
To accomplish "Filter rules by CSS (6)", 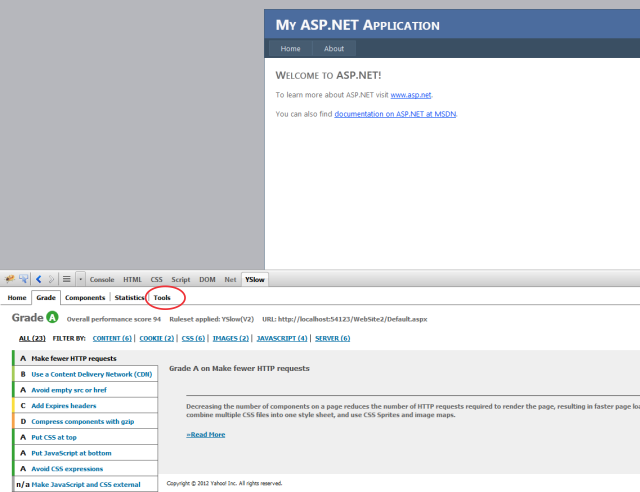I will (x=193, y=338).
